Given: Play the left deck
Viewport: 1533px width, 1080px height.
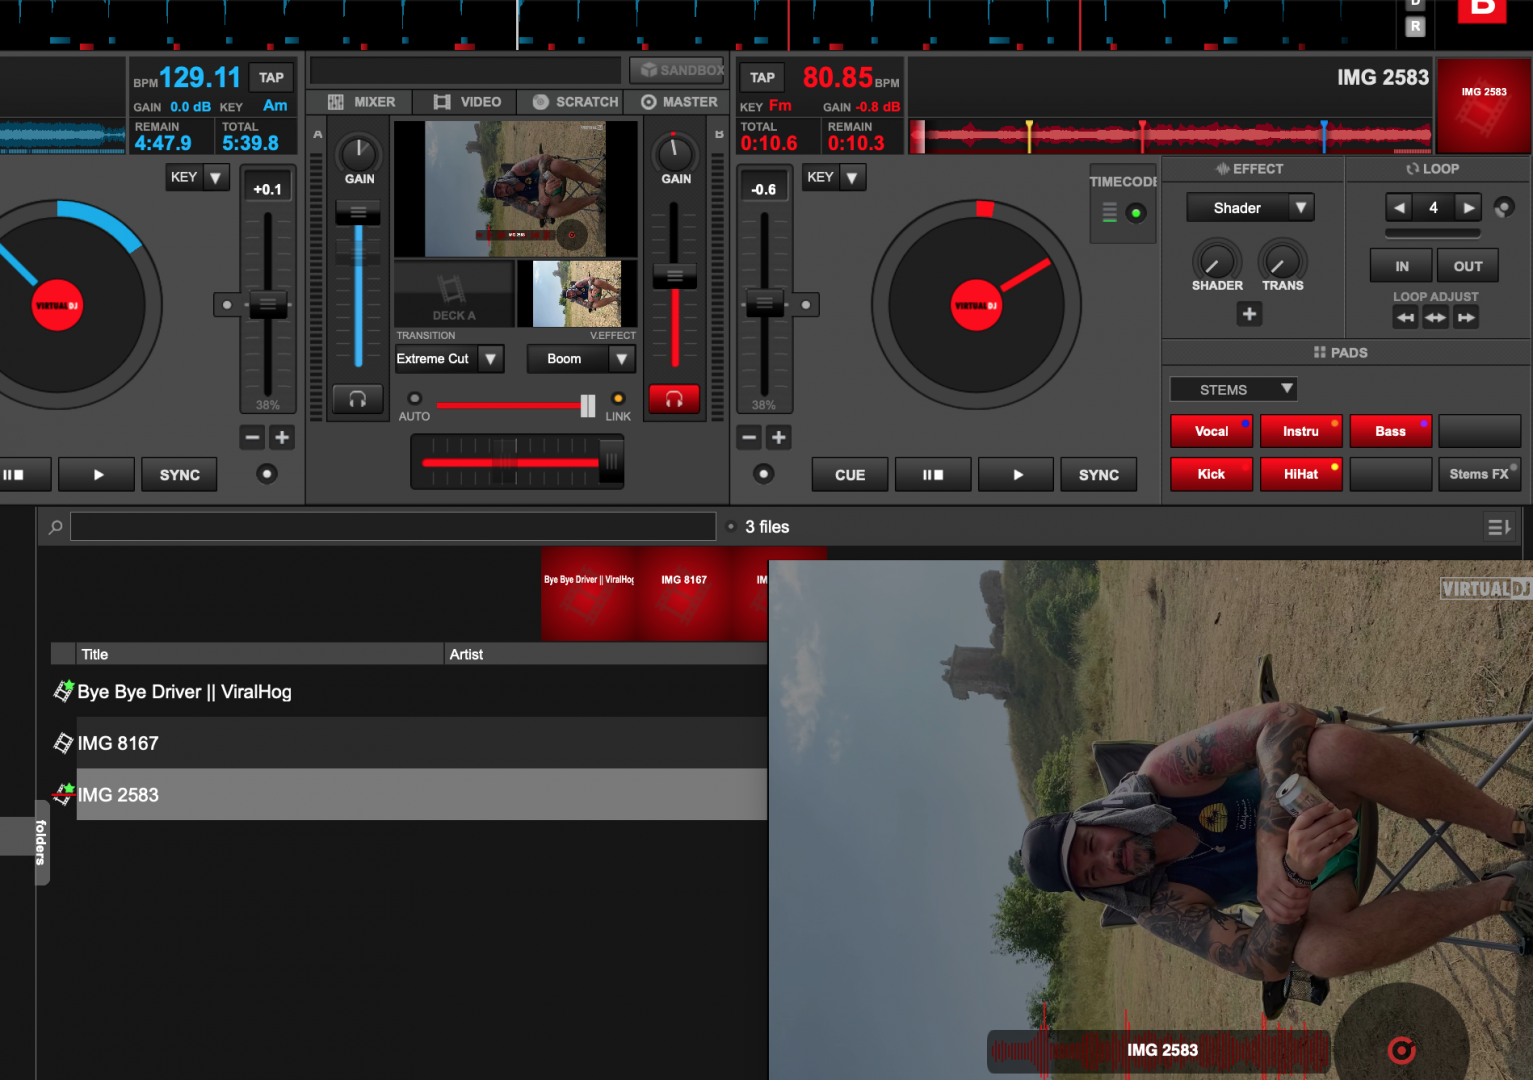Looking at the screenshot, I should tap(97, 475).
